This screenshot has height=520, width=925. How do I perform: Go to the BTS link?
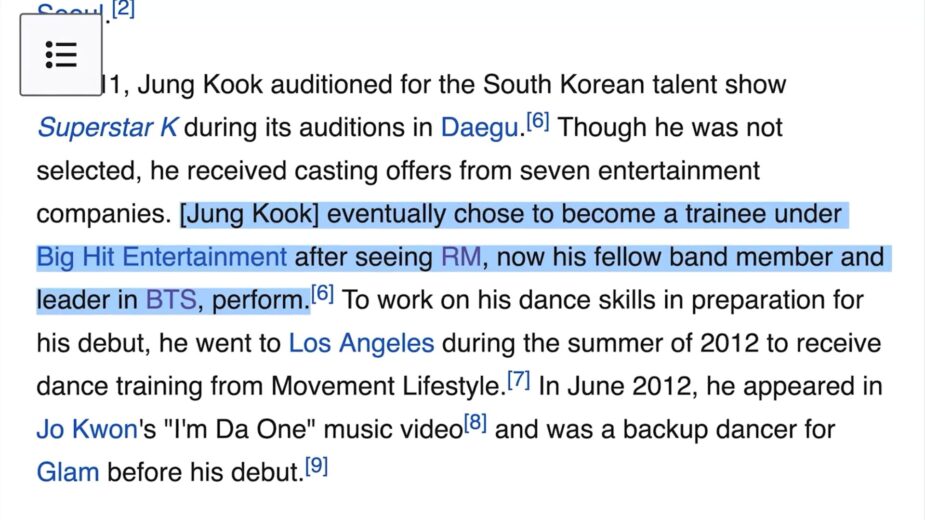171,301
